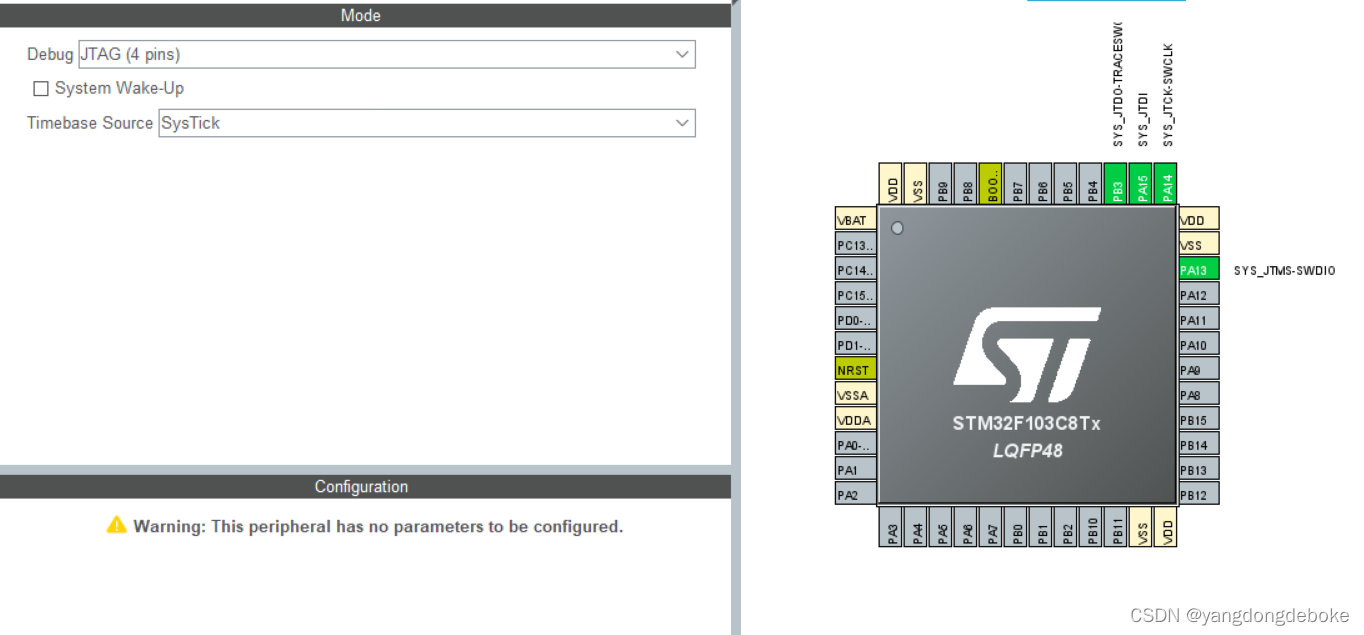This screenshot has height=635, width=1364.
Task: Click pin PB9 in the pinout
Action: point(942,184)
